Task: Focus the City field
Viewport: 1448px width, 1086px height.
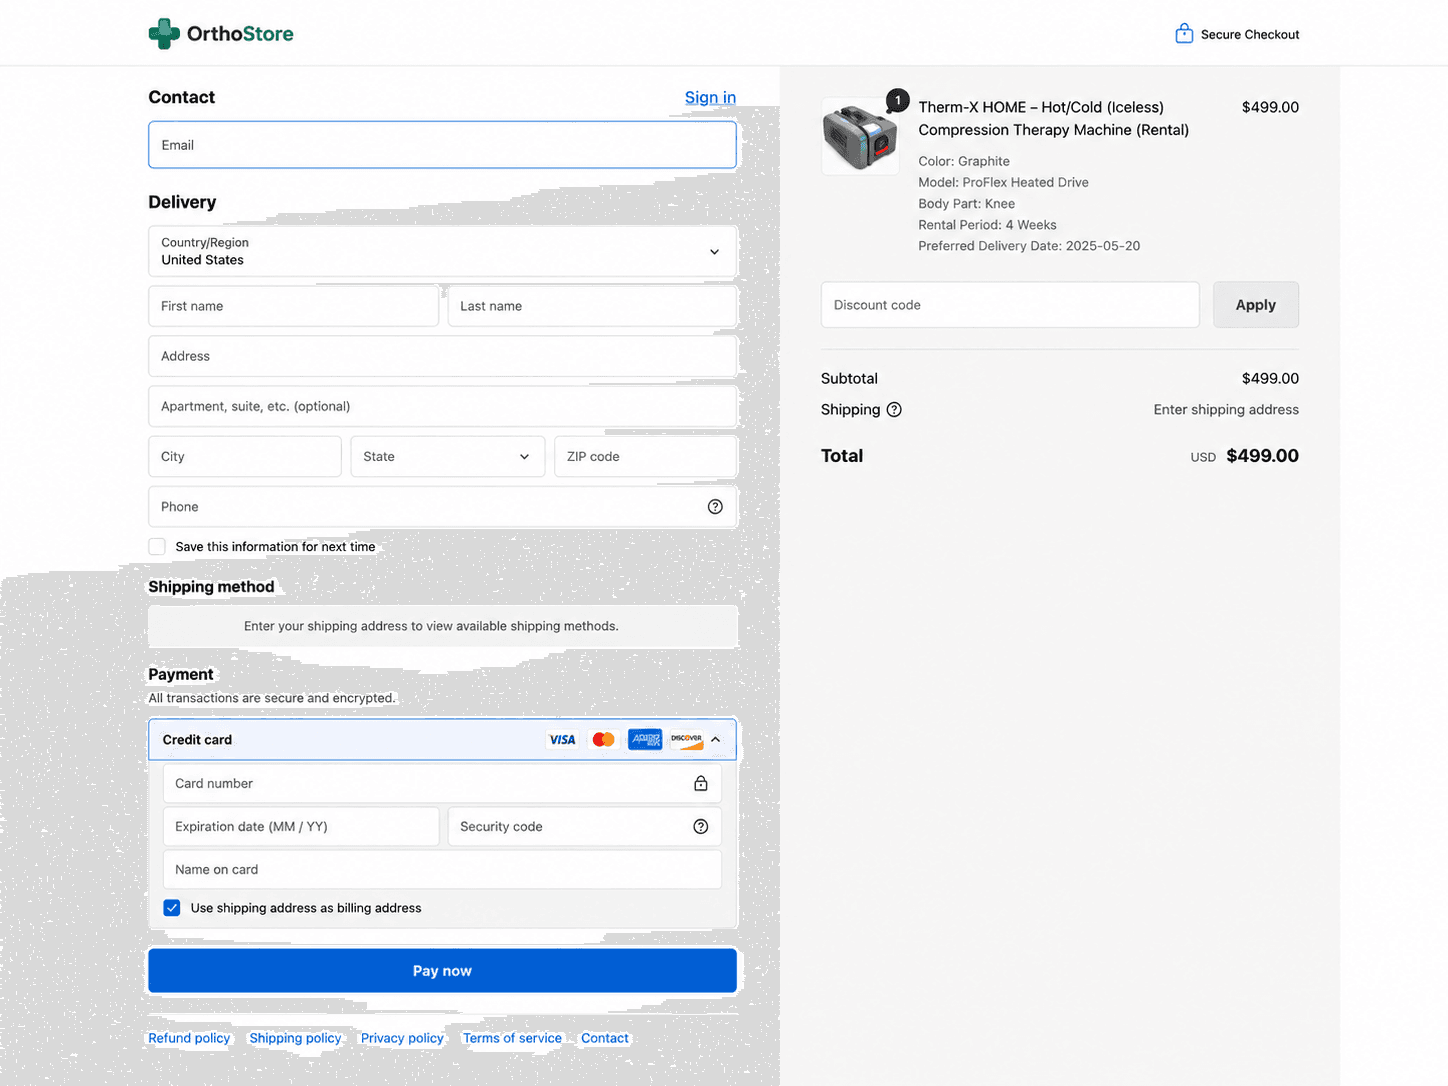Action: tap(245, 457)
